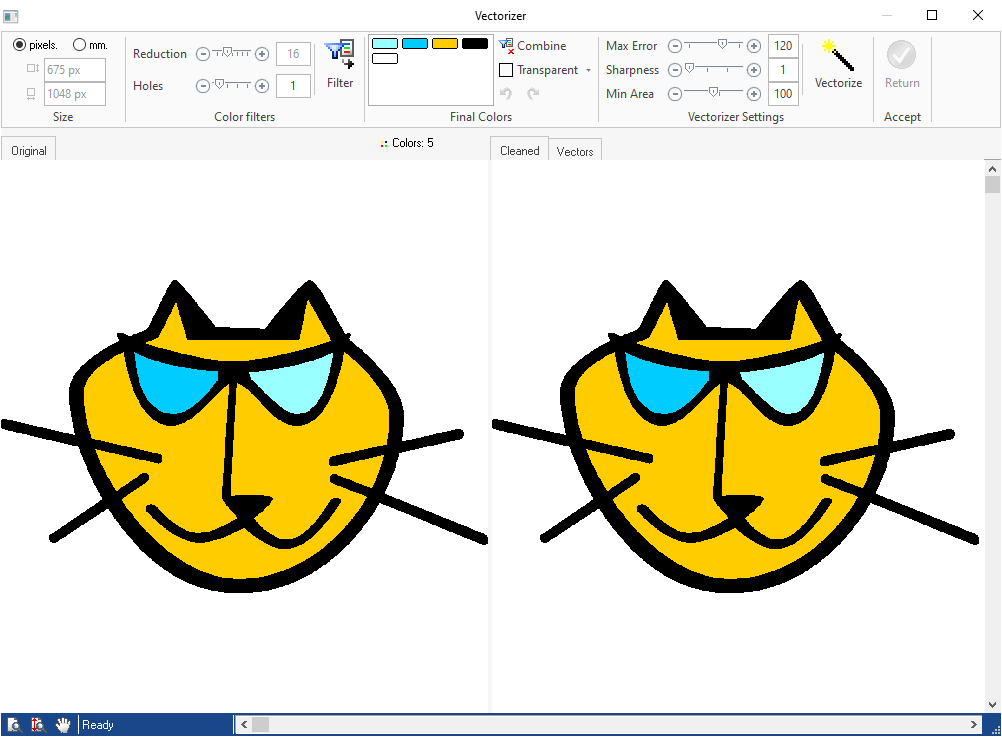Select the pan hand tool in status bar
This screenshot has height=737, width=1002.
pyautogui.click(x=63, y=725)
